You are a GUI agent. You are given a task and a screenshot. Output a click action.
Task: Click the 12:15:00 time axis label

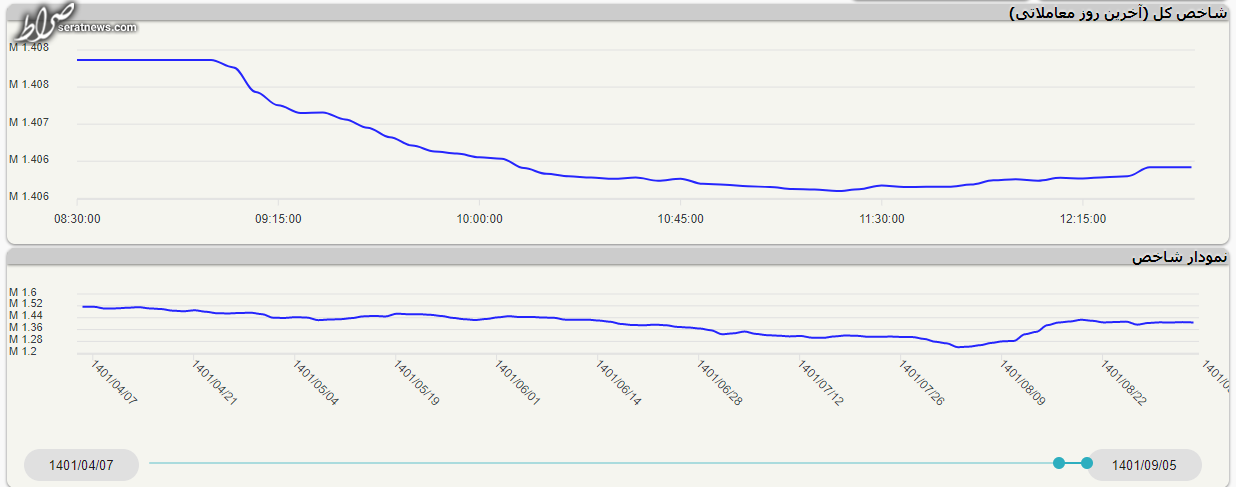tap(1082, 219)
